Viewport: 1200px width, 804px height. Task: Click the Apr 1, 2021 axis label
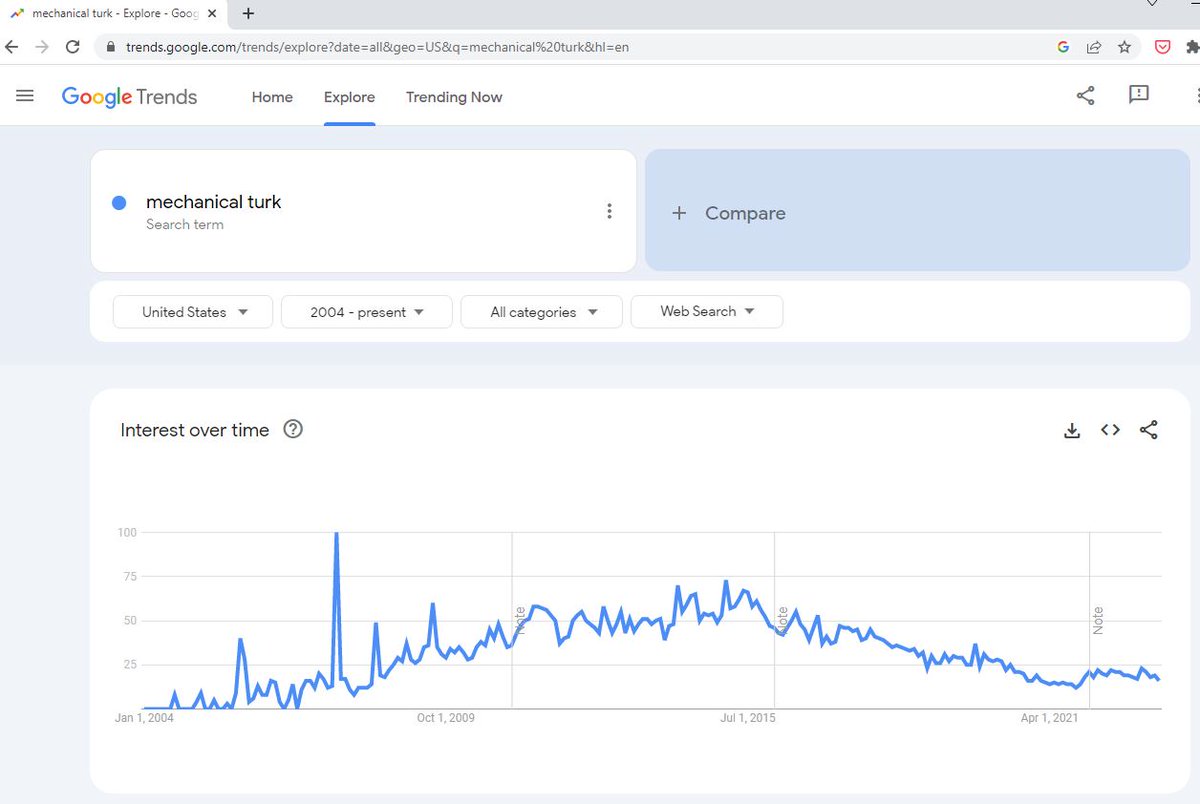point(1050,718)
